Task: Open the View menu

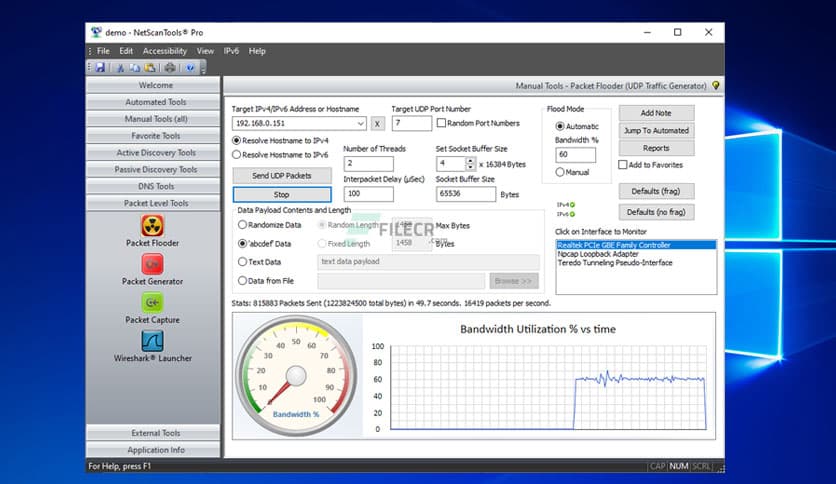Action: tap(205, 51)
